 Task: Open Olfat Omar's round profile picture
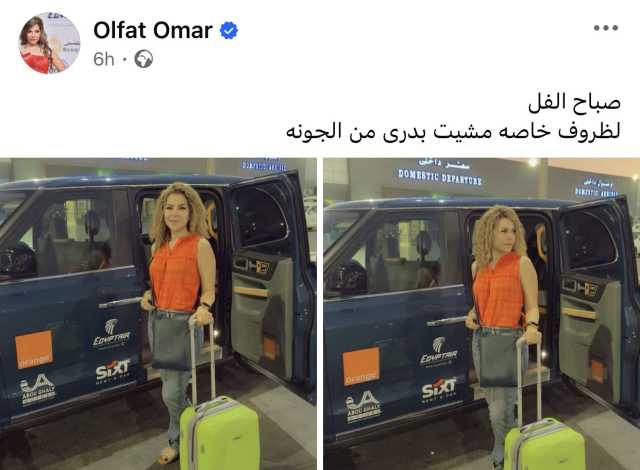49,43
